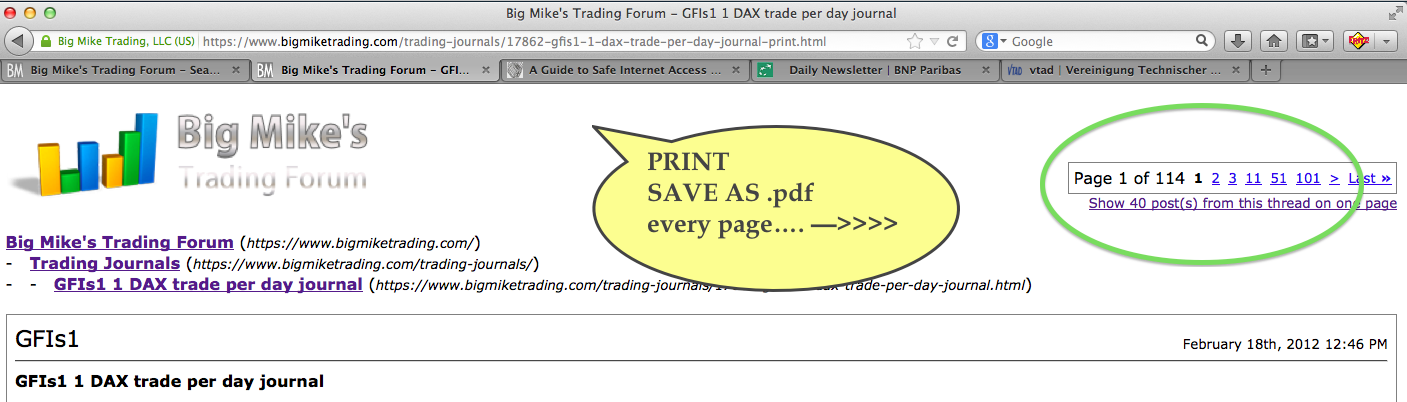Click into the Google search field
This screenshot has height=402, width=1407.
[1100, 42]
